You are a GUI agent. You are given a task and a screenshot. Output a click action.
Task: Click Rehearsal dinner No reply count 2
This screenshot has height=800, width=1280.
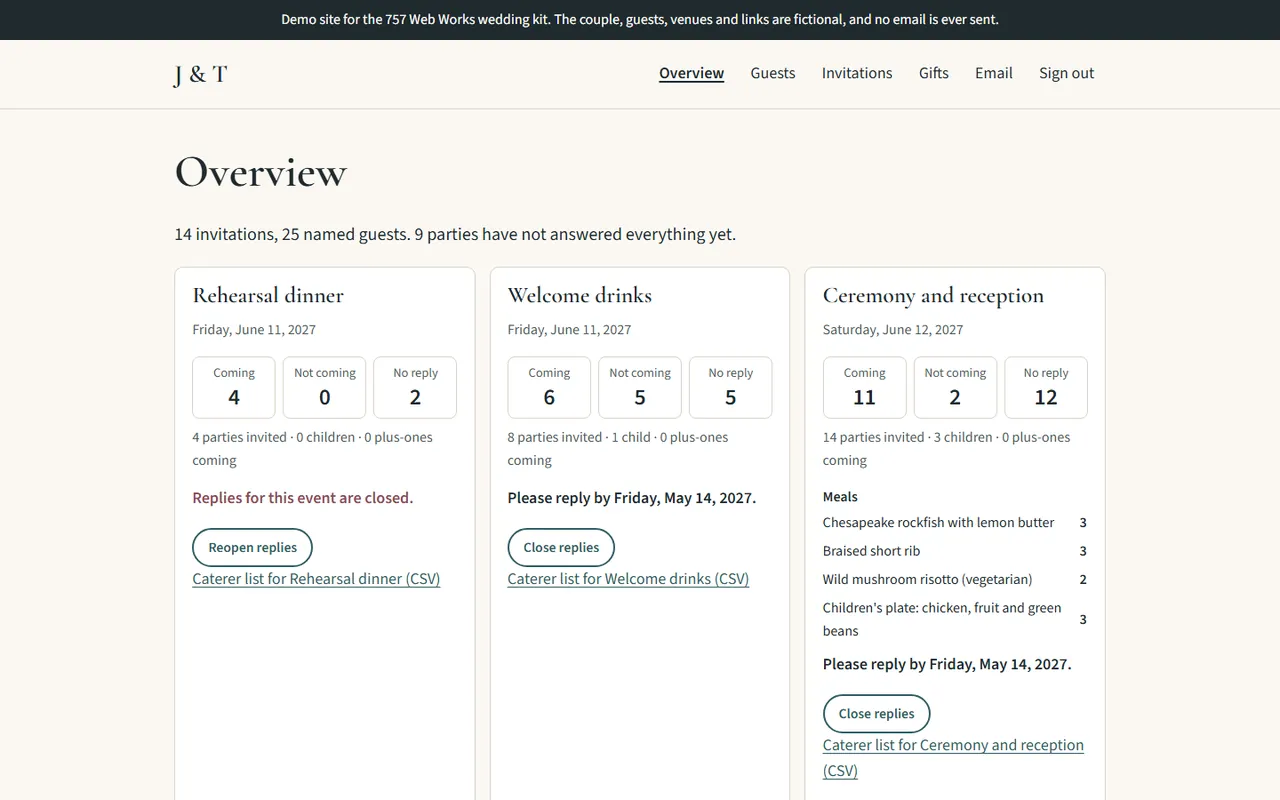(x=415, y=387)
